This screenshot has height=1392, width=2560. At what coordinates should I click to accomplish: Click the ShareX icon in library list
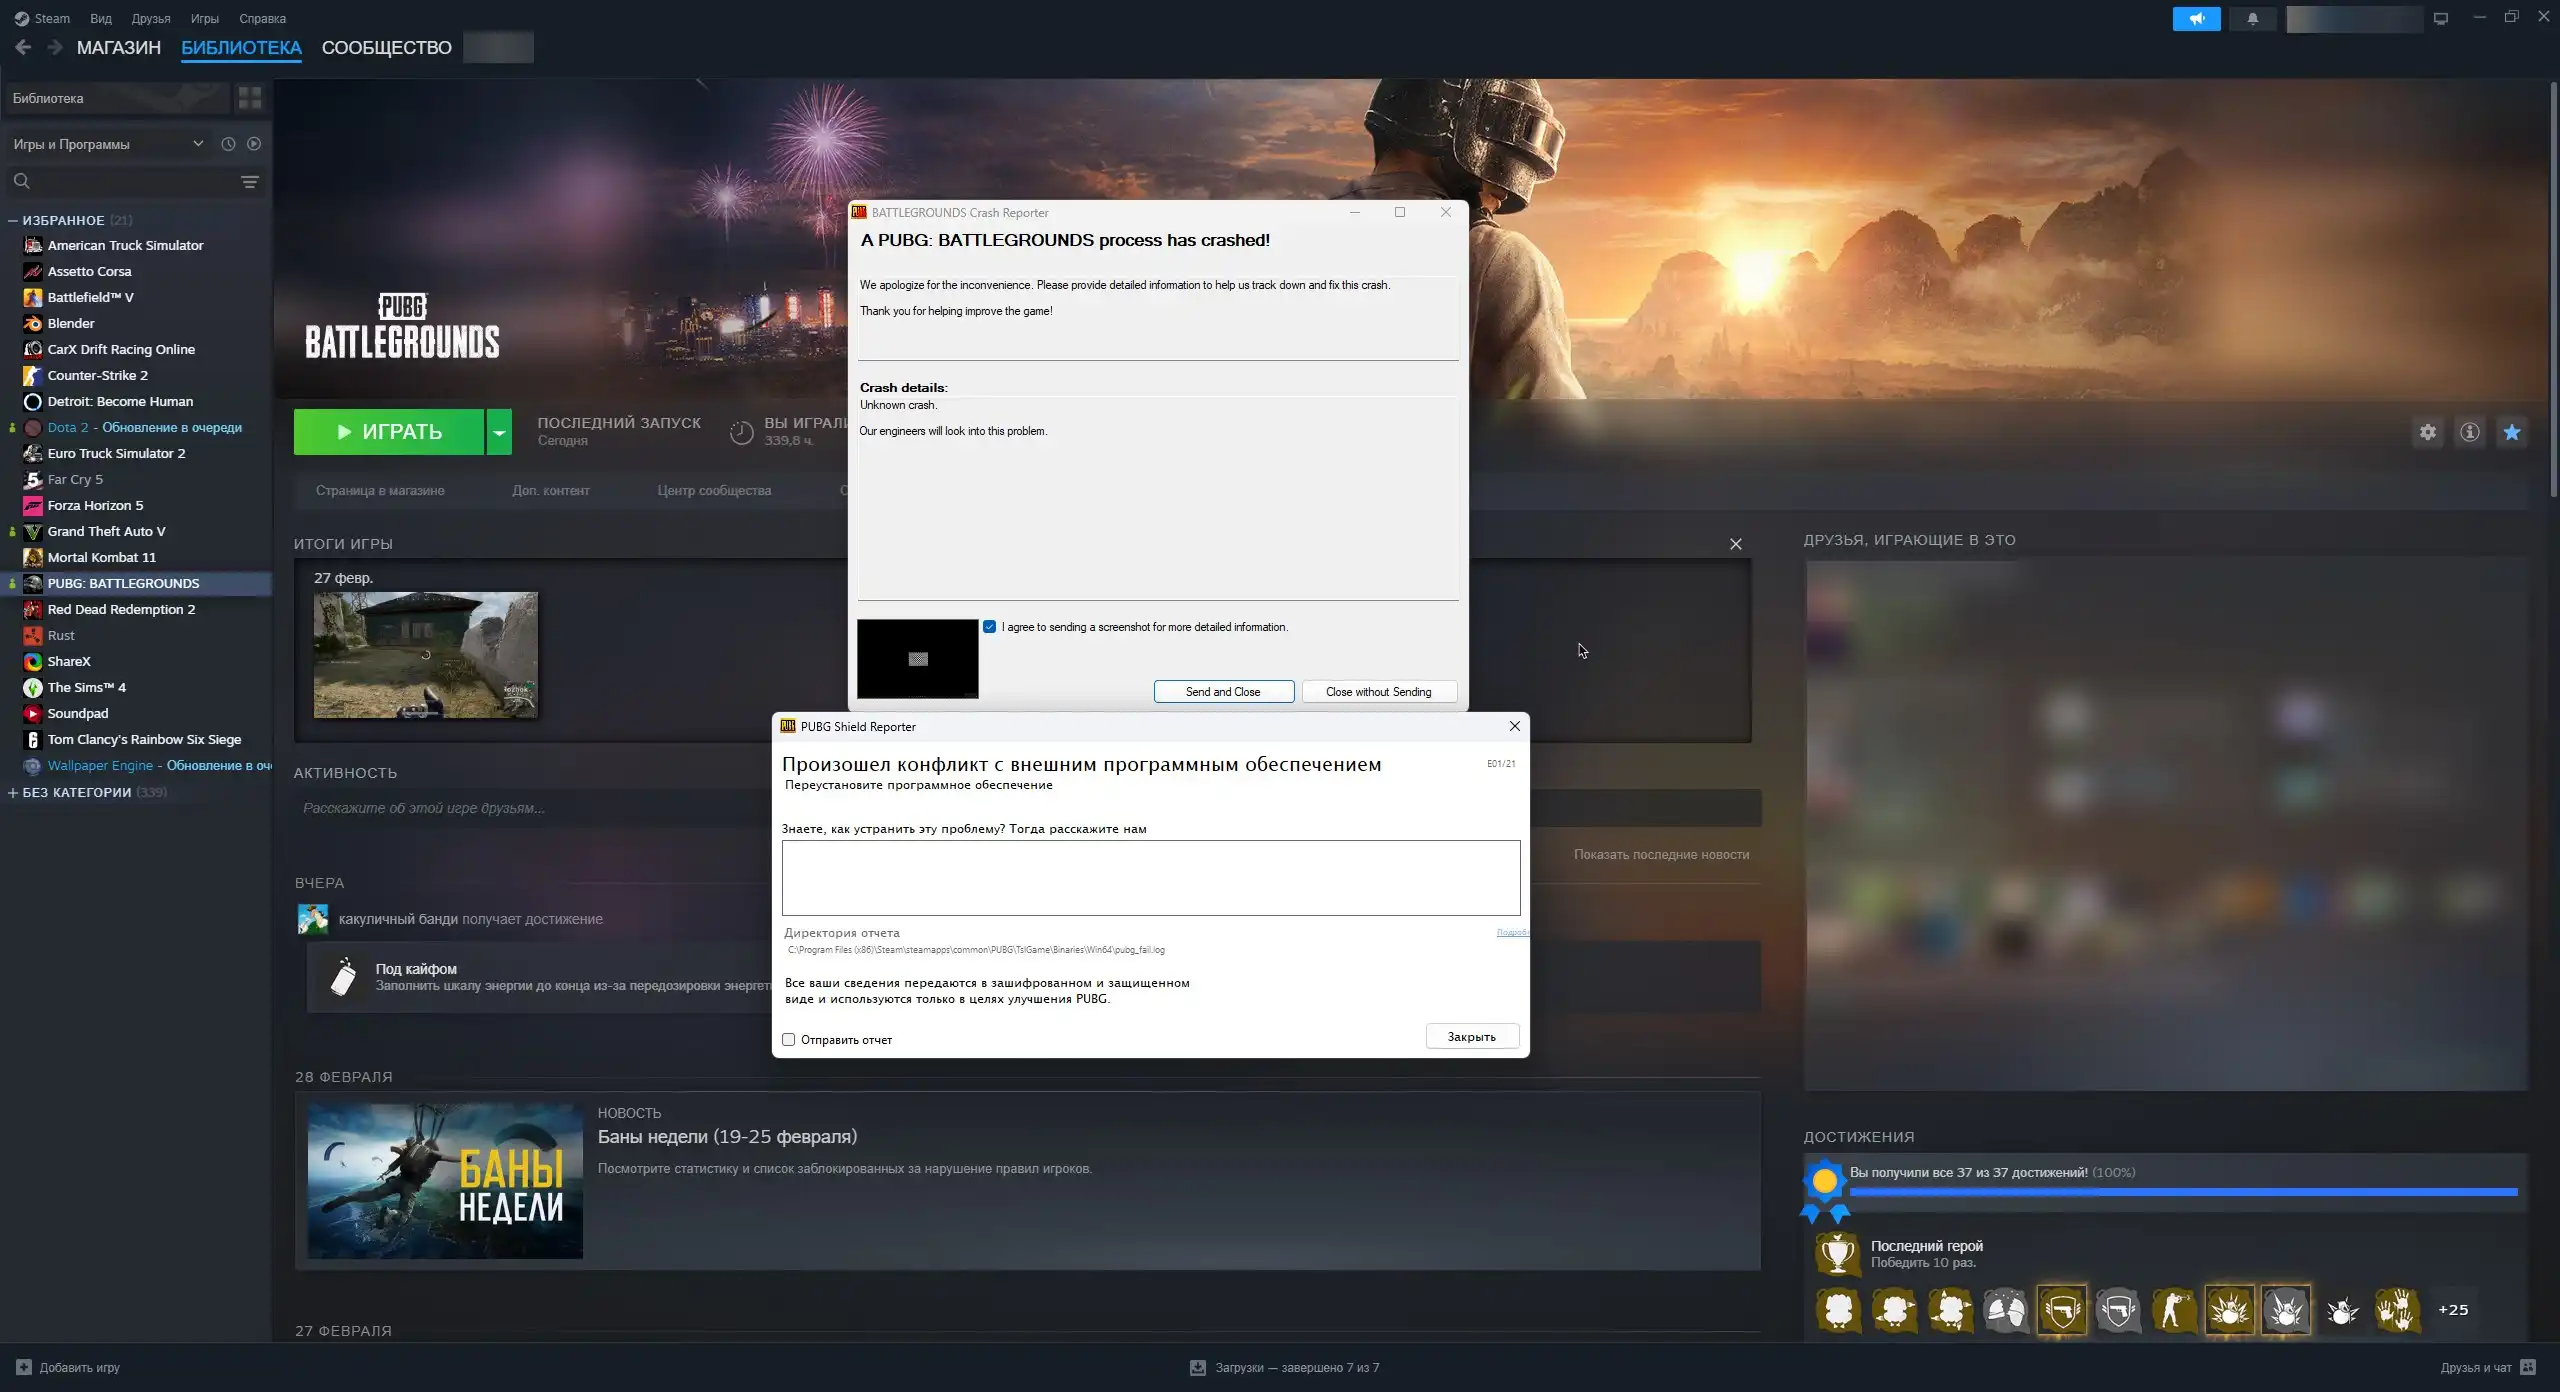33,661
